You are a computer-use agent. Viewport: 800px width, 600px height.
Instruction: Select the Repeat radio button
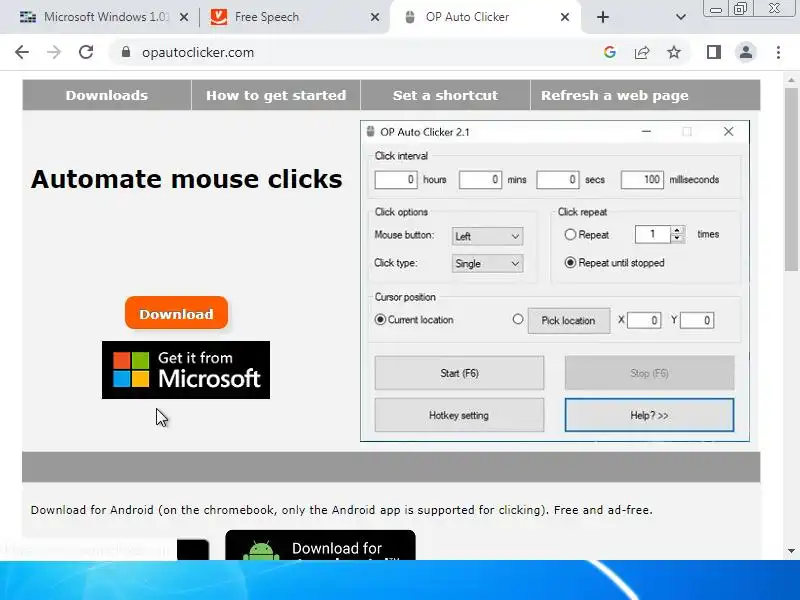coord(570,235)
